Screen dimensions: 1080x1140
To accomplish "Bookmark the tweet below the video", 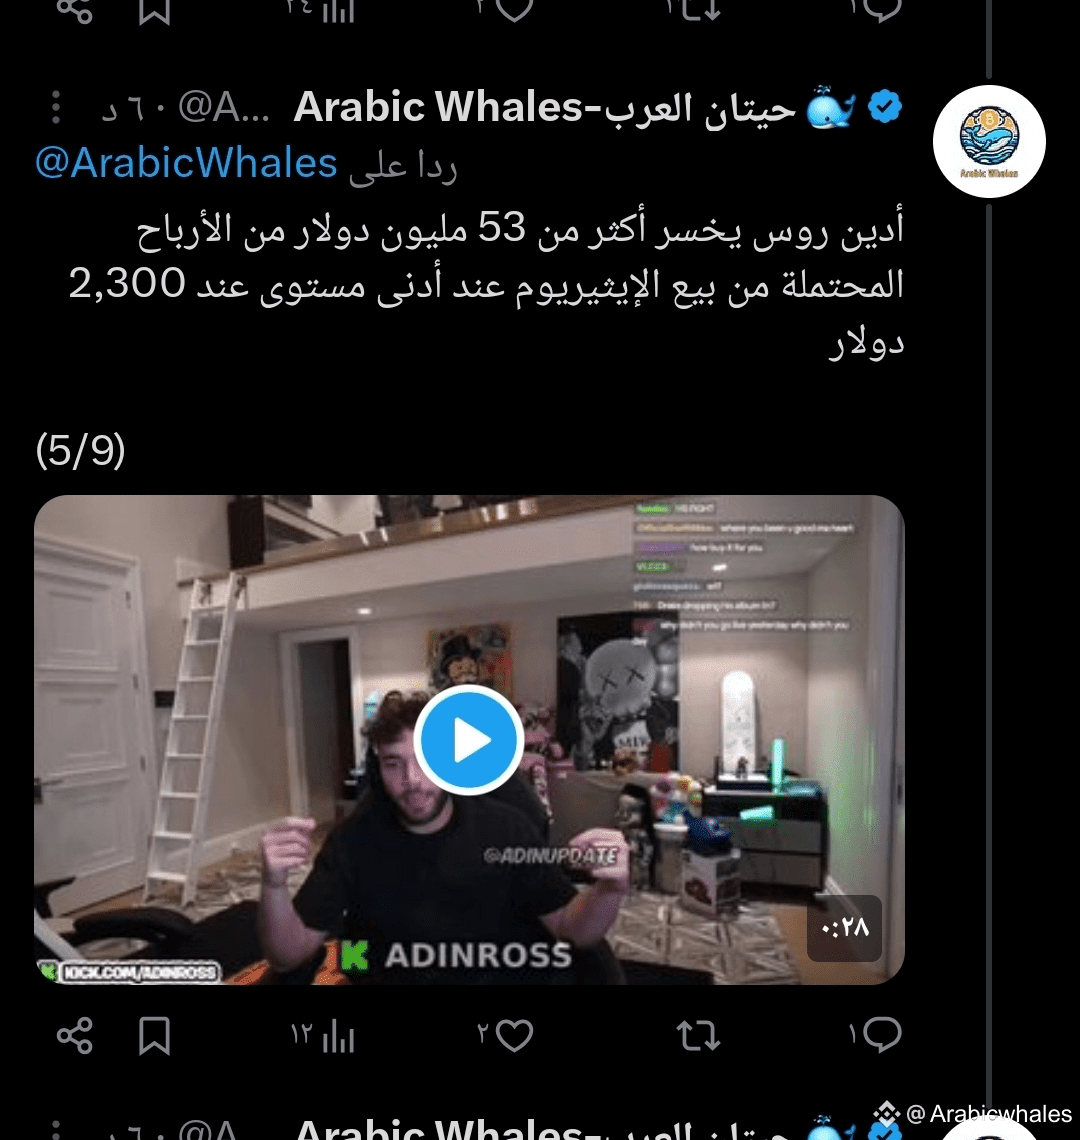I will point(154,1035).
